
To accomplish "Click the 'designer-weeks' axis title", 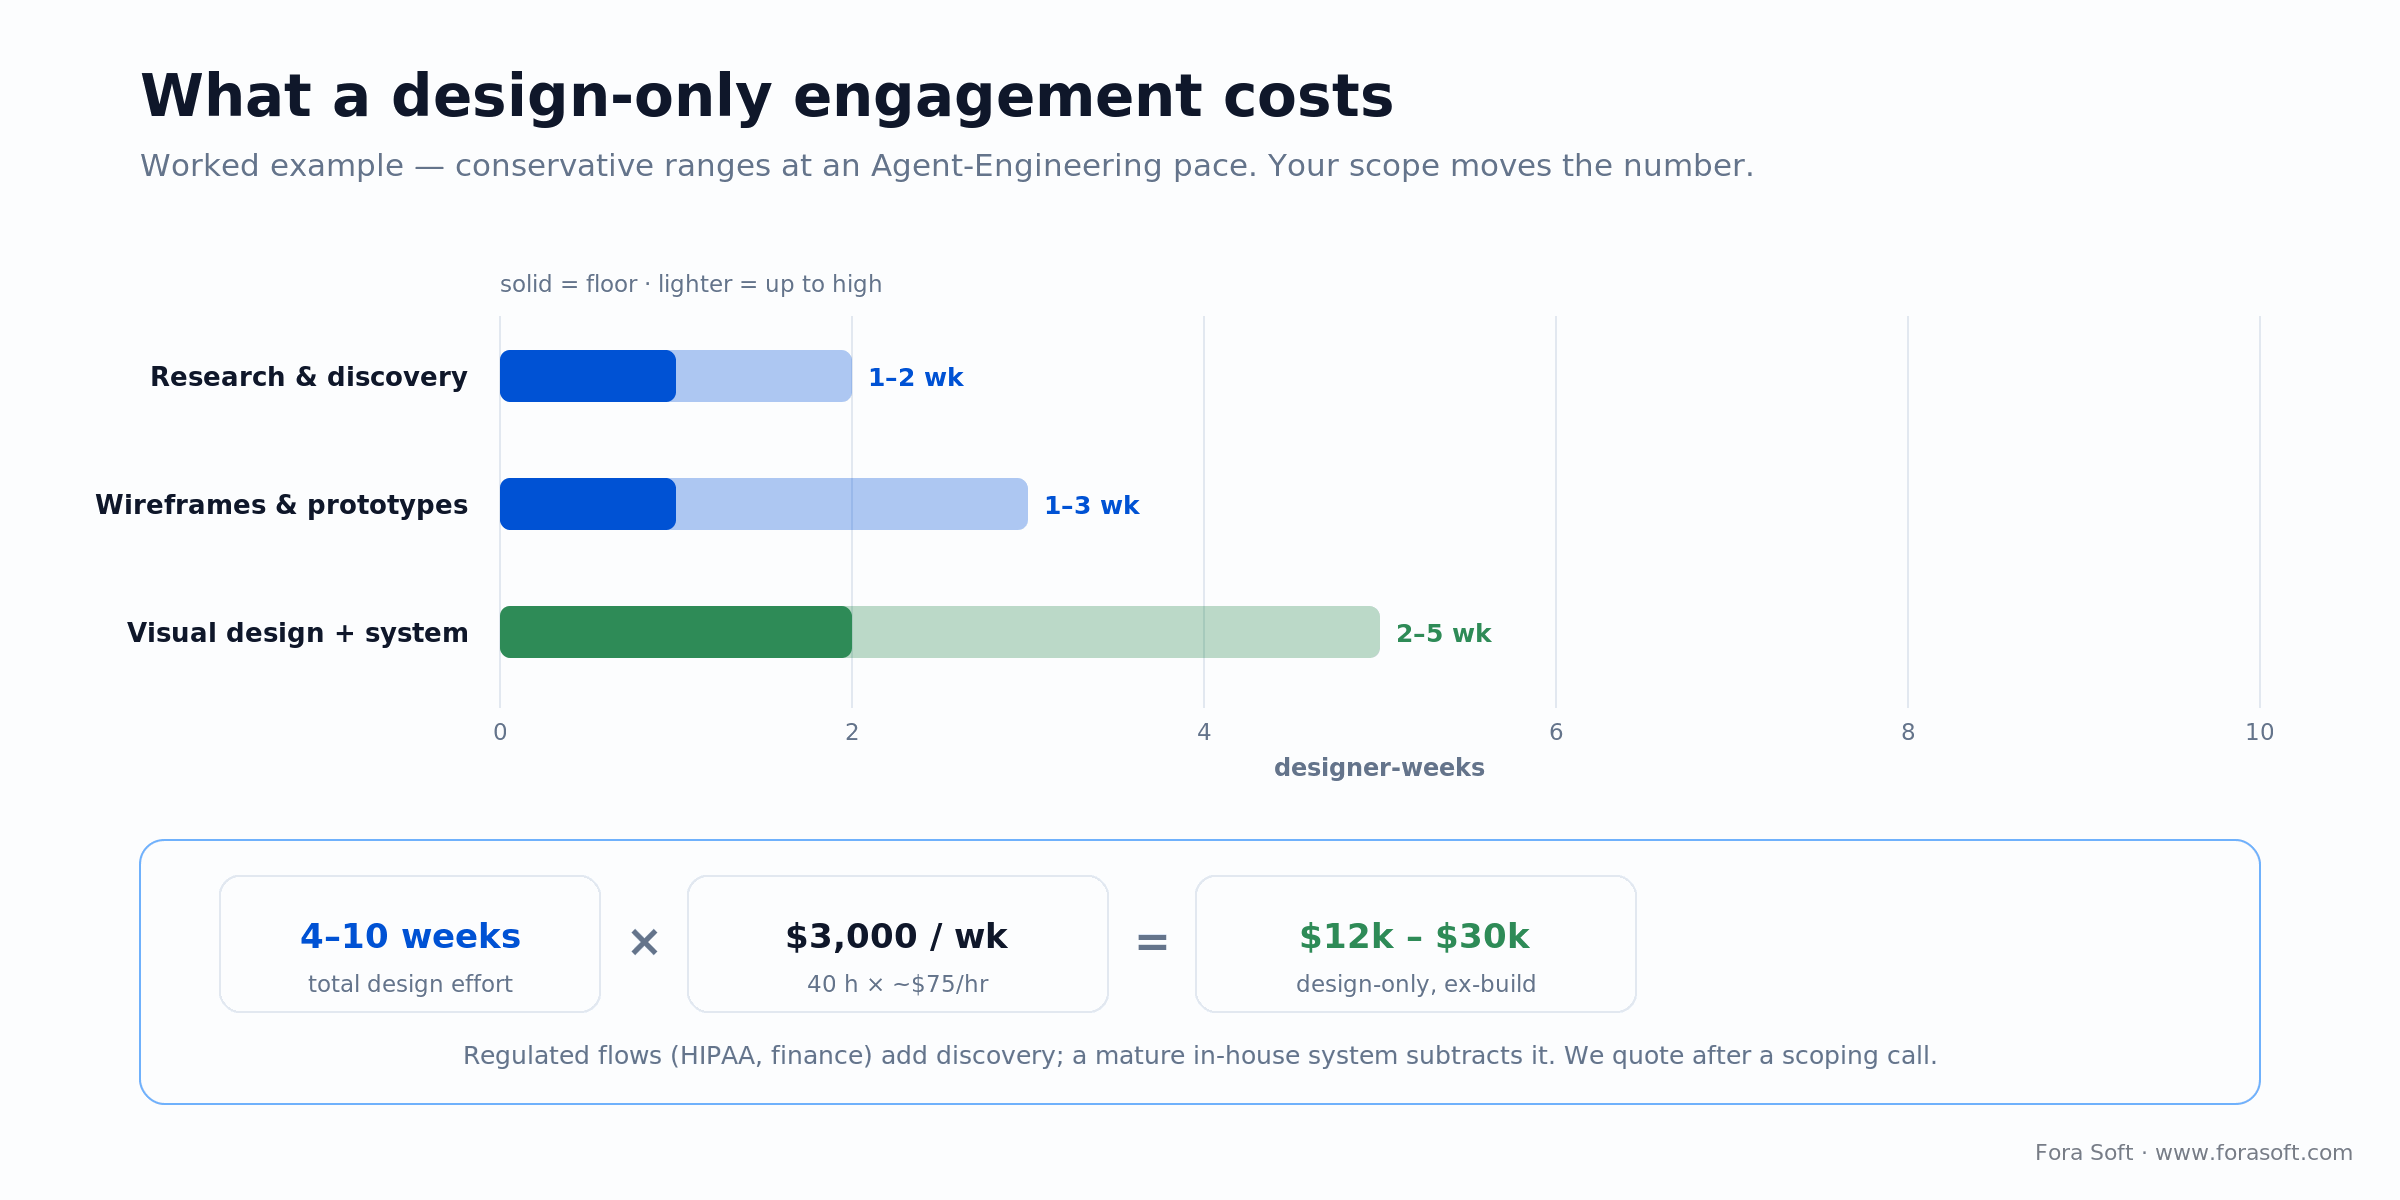I will click(x=1380, y=768).
